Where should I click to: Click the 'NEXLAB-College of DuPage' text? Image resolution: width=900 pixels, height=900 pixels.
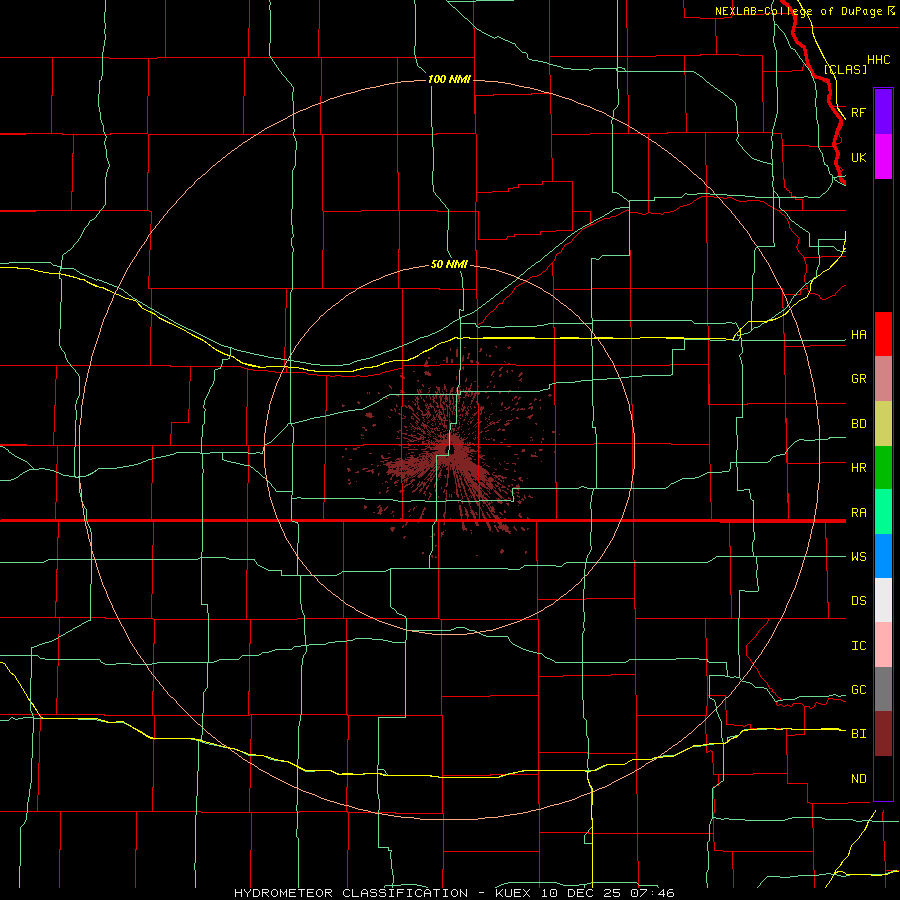point(798,11)
